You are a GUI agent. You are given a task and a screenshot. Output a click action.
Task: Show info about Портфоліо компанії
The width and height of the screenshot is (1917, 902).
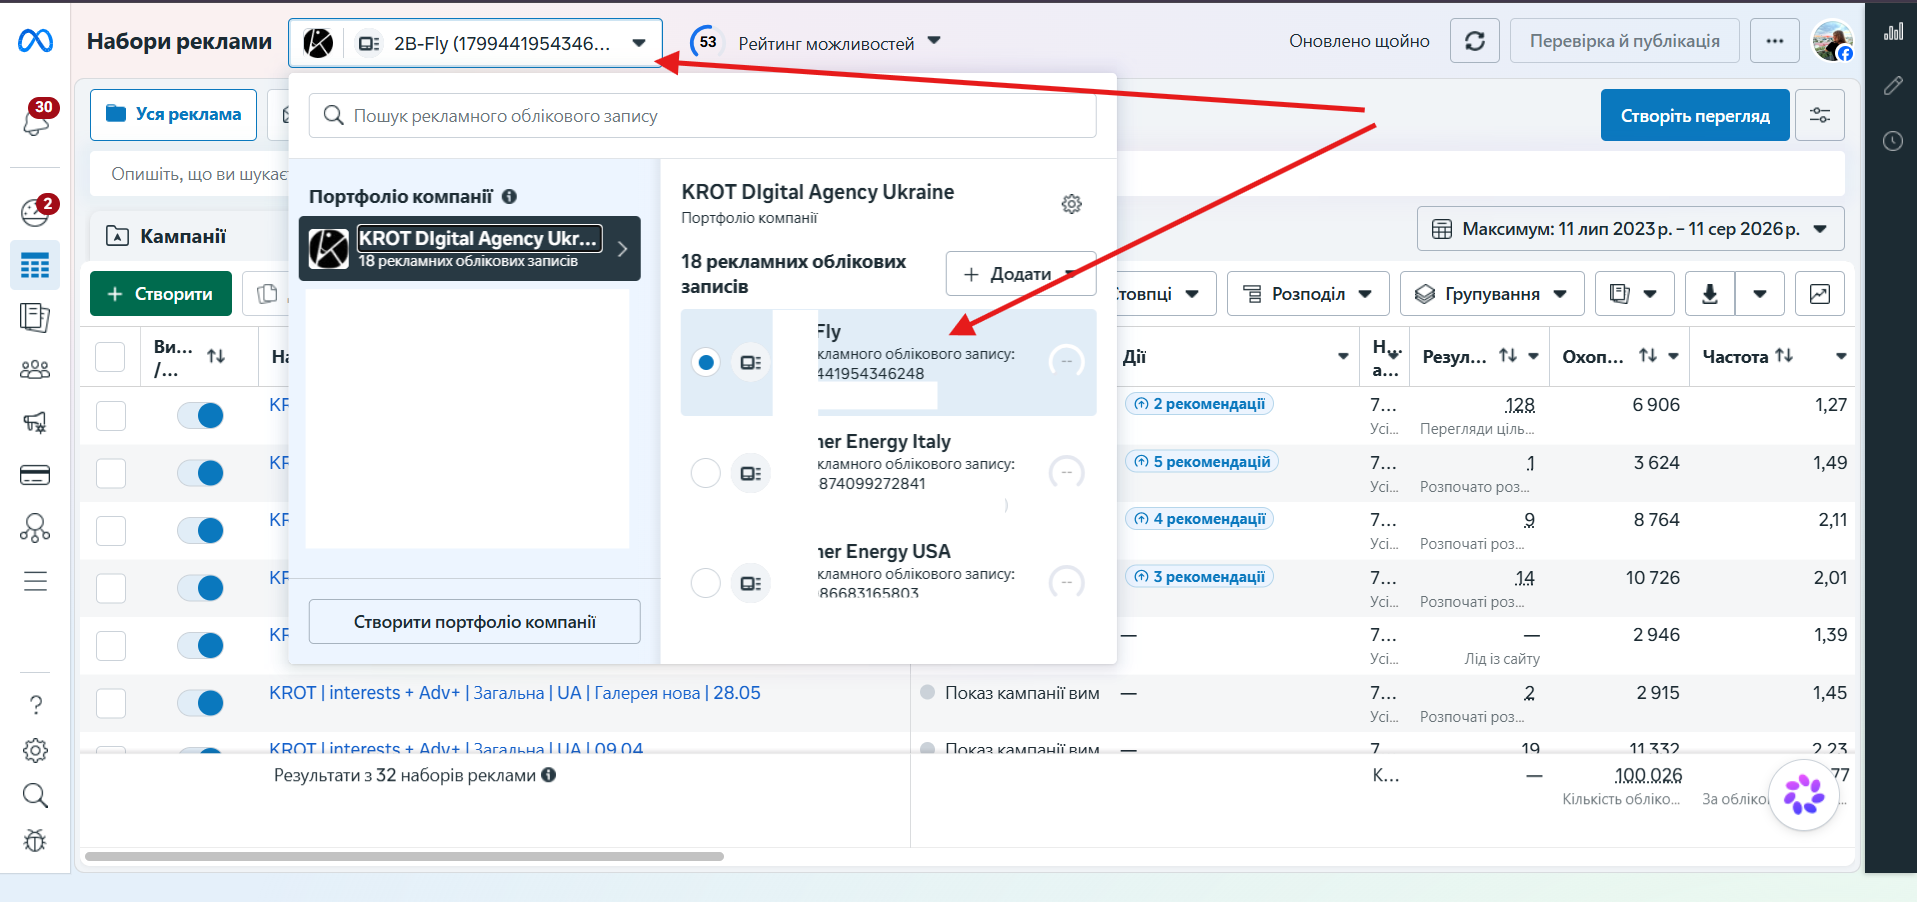click(509, 197)
